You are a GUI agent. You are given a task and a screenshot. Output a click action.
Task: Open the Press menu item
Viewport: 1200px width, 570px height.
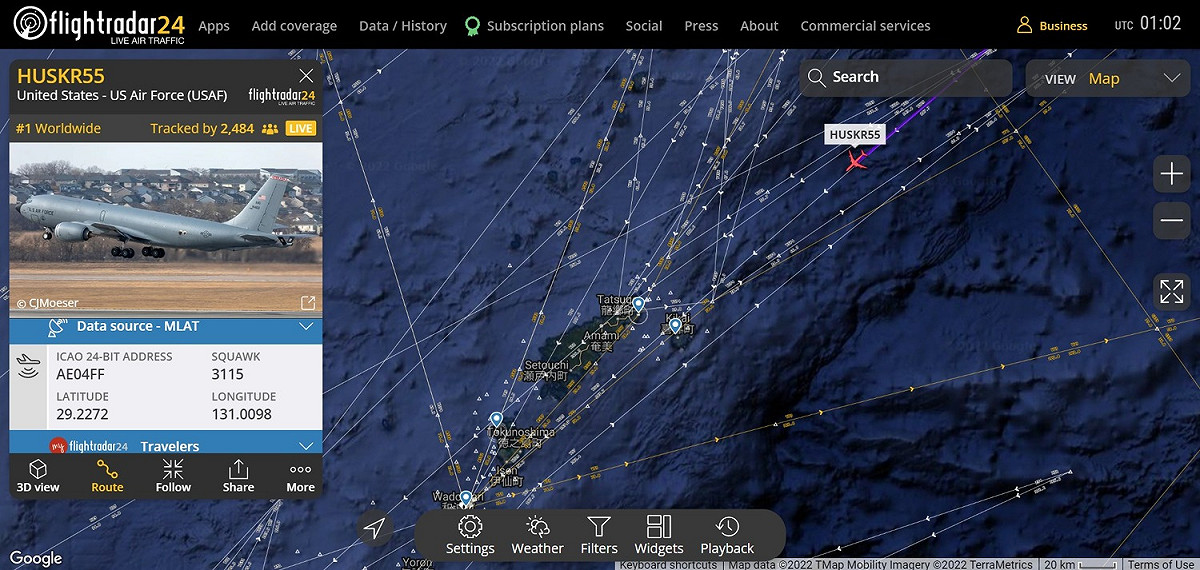[701, 26]
